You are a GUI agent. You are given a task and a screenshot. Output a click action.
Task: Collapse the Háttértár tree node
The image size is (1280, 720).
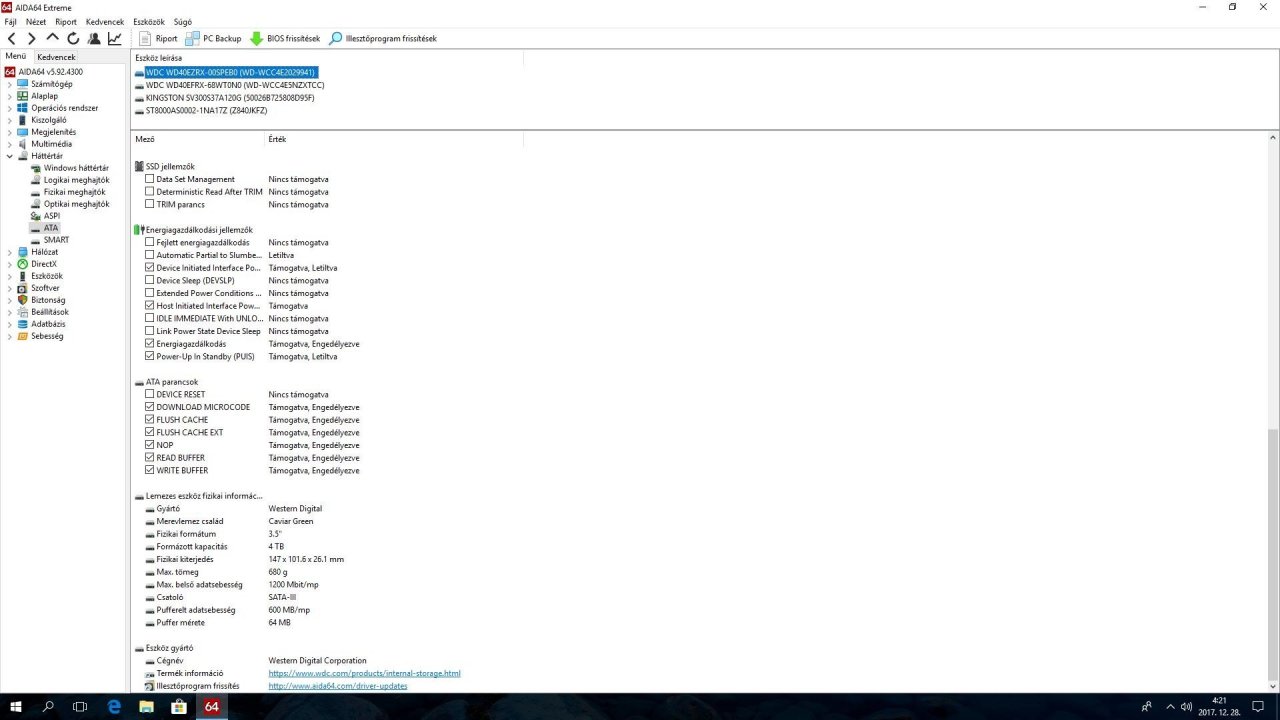pos(10,156)
